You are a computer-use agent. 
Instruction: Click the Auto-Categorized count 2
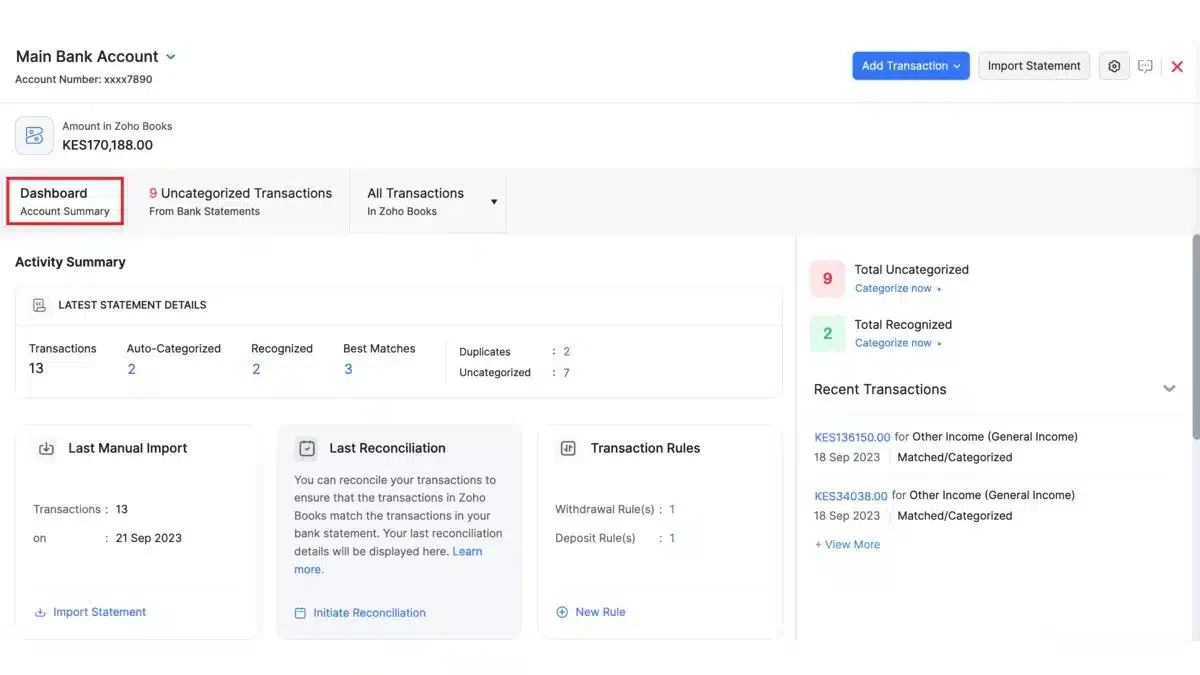[x=131, y=369]
